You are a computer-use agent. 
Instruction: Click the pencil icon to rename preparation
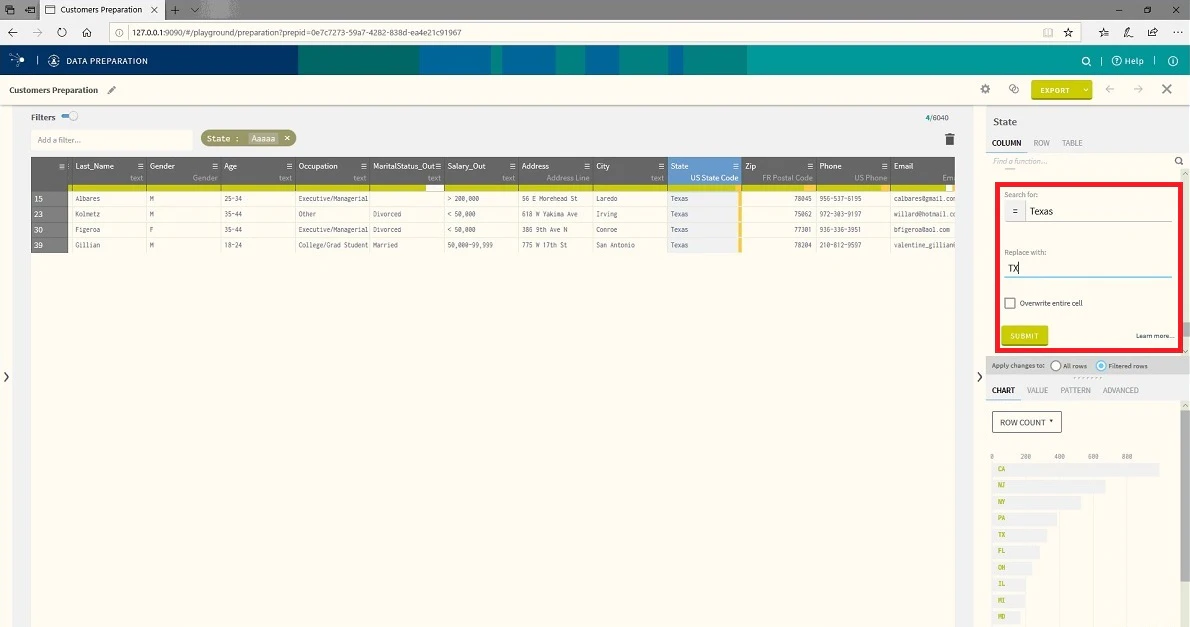[112, 90]
